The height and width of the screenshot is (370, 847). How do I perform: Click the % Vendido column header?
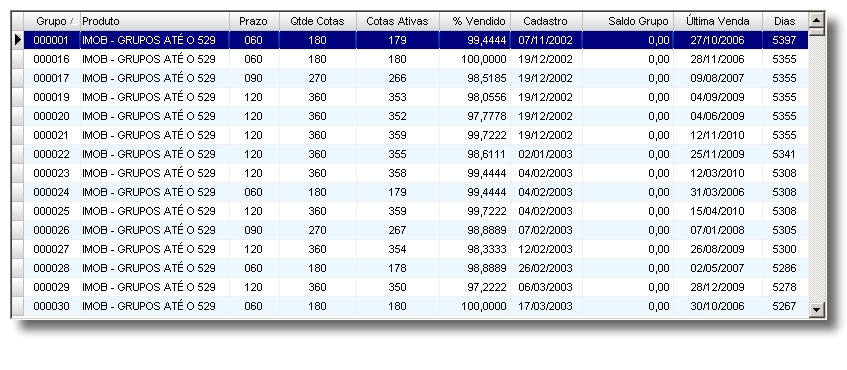tap(475, 22)
